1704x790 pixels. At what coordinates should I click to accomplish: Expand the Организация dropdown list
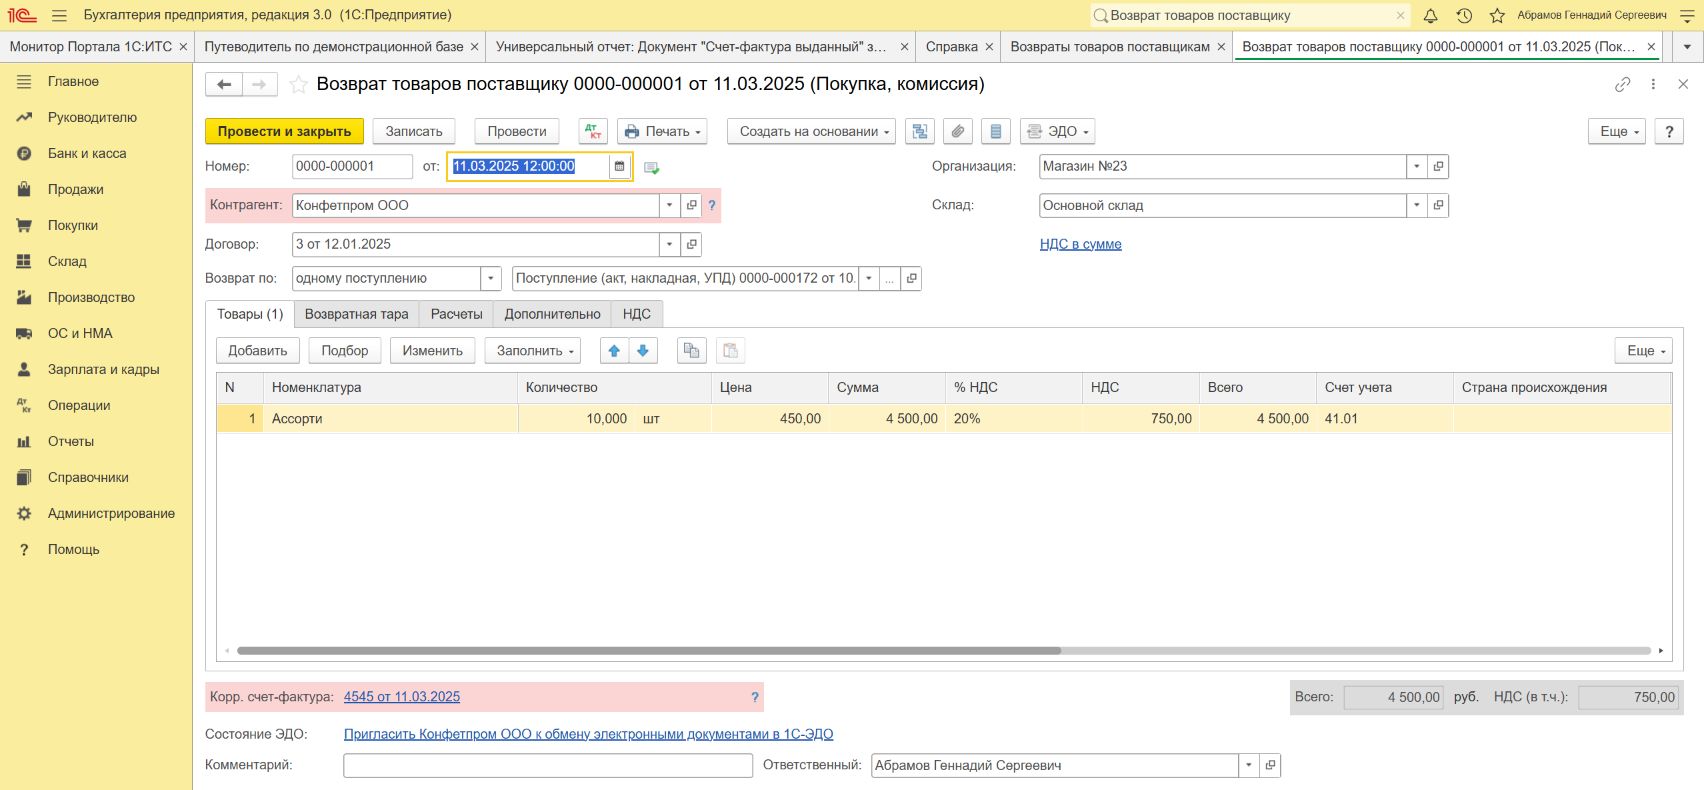pyautogui.click(x=1416, y=167)
